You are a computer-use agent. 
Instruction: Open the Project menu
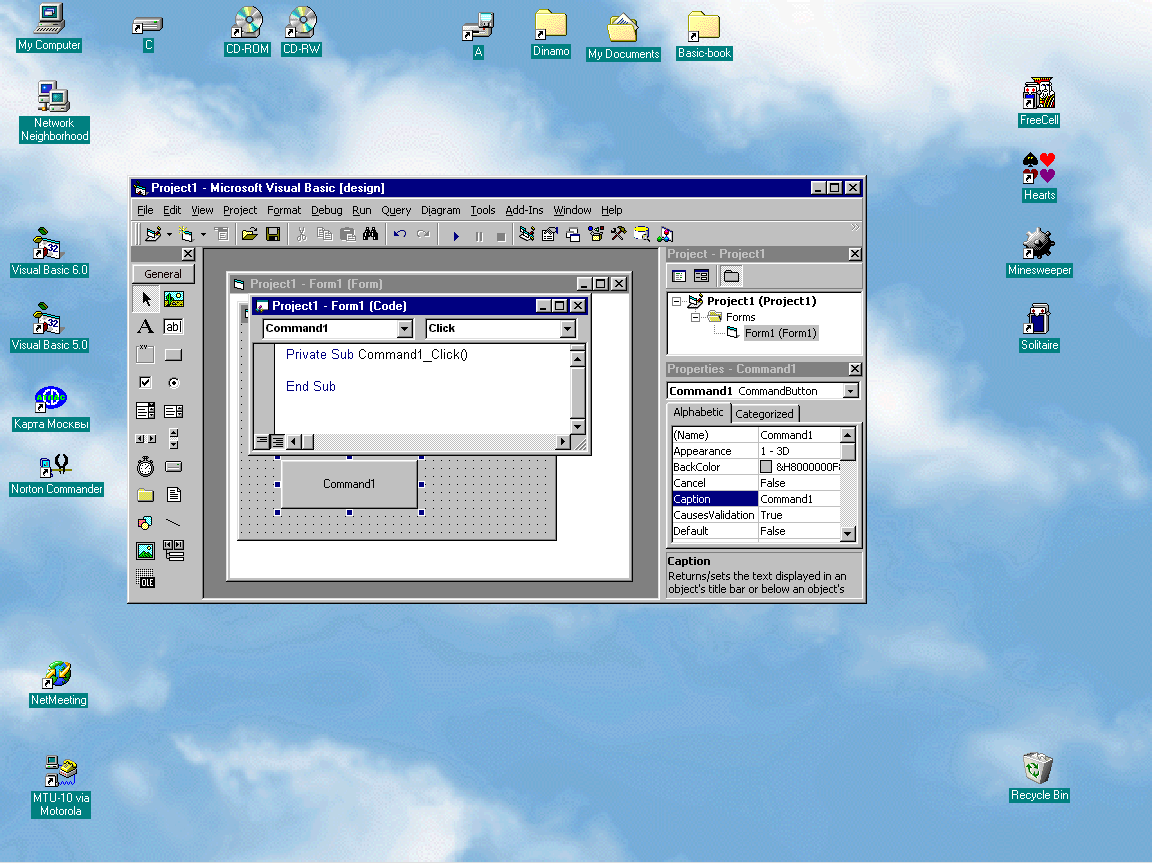pos(240,210)
